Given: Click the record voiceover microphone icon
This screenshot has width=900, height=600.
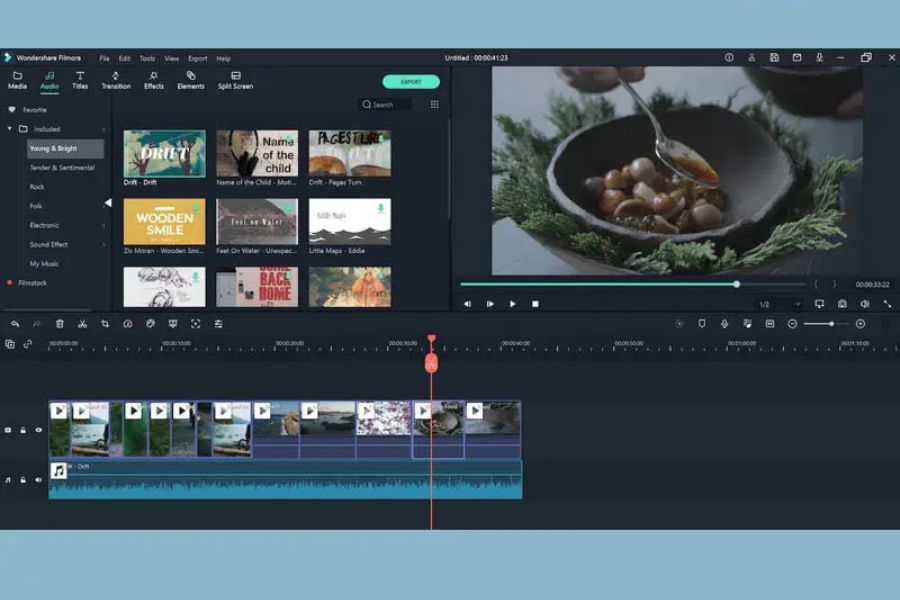Looking at the screenshot, I should [724, 324].
